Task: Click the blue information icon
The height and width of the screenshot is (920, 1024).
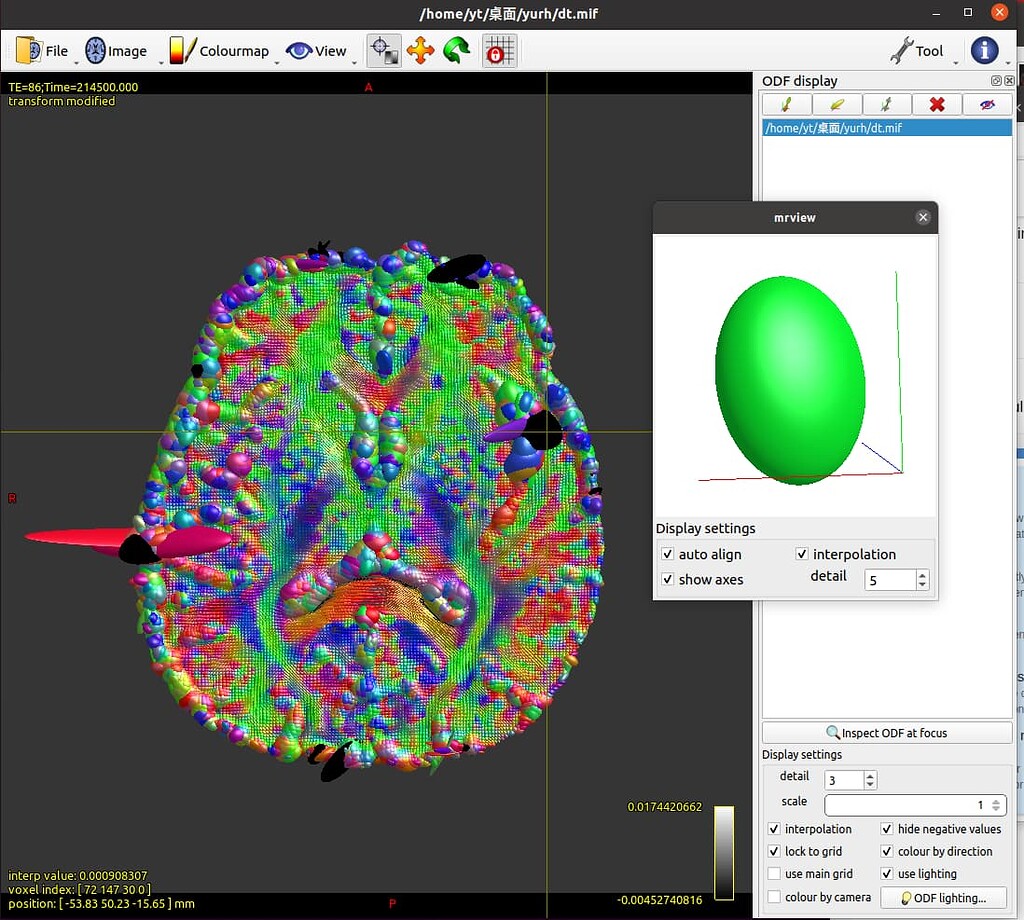Action: 984,50
